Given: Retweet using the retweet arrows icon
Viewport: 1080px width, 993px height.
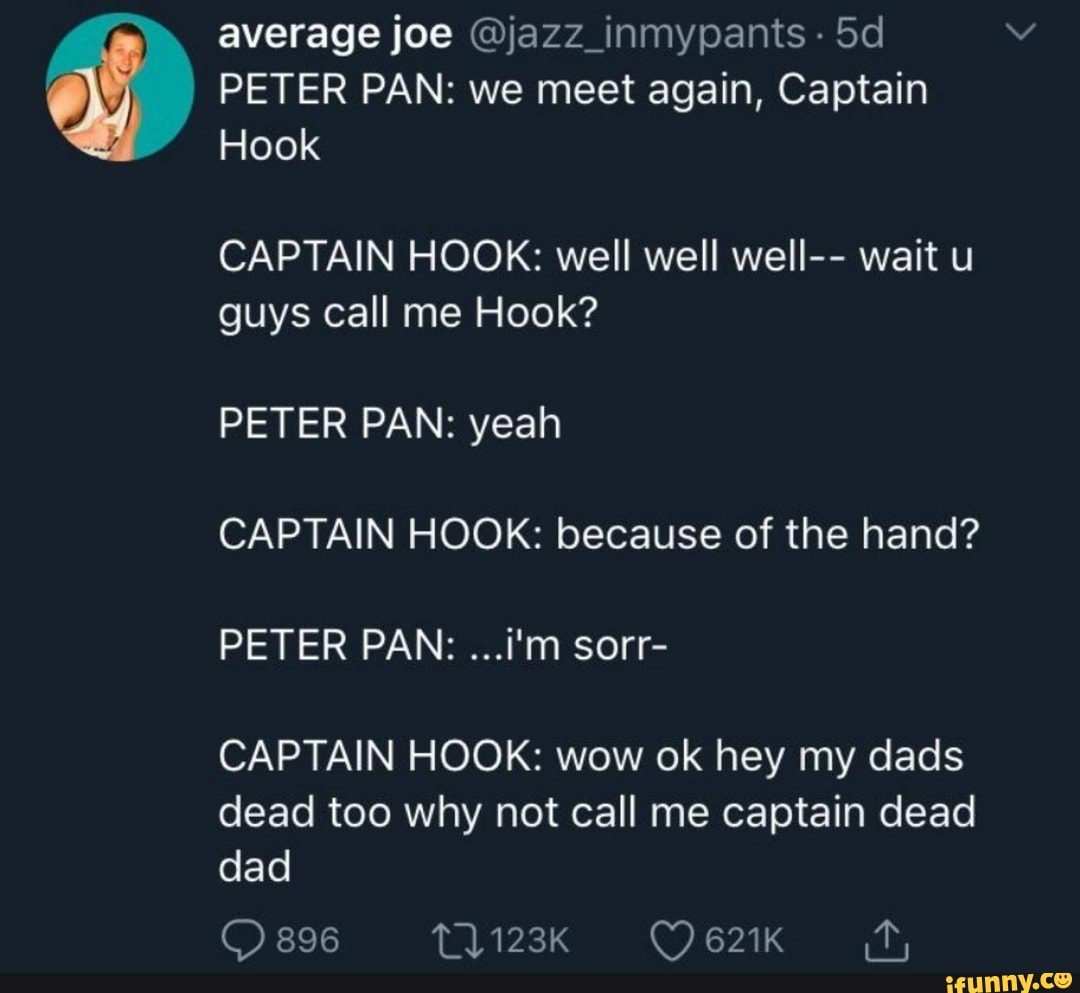Looking at the screenshot, I should pos(456,941).
